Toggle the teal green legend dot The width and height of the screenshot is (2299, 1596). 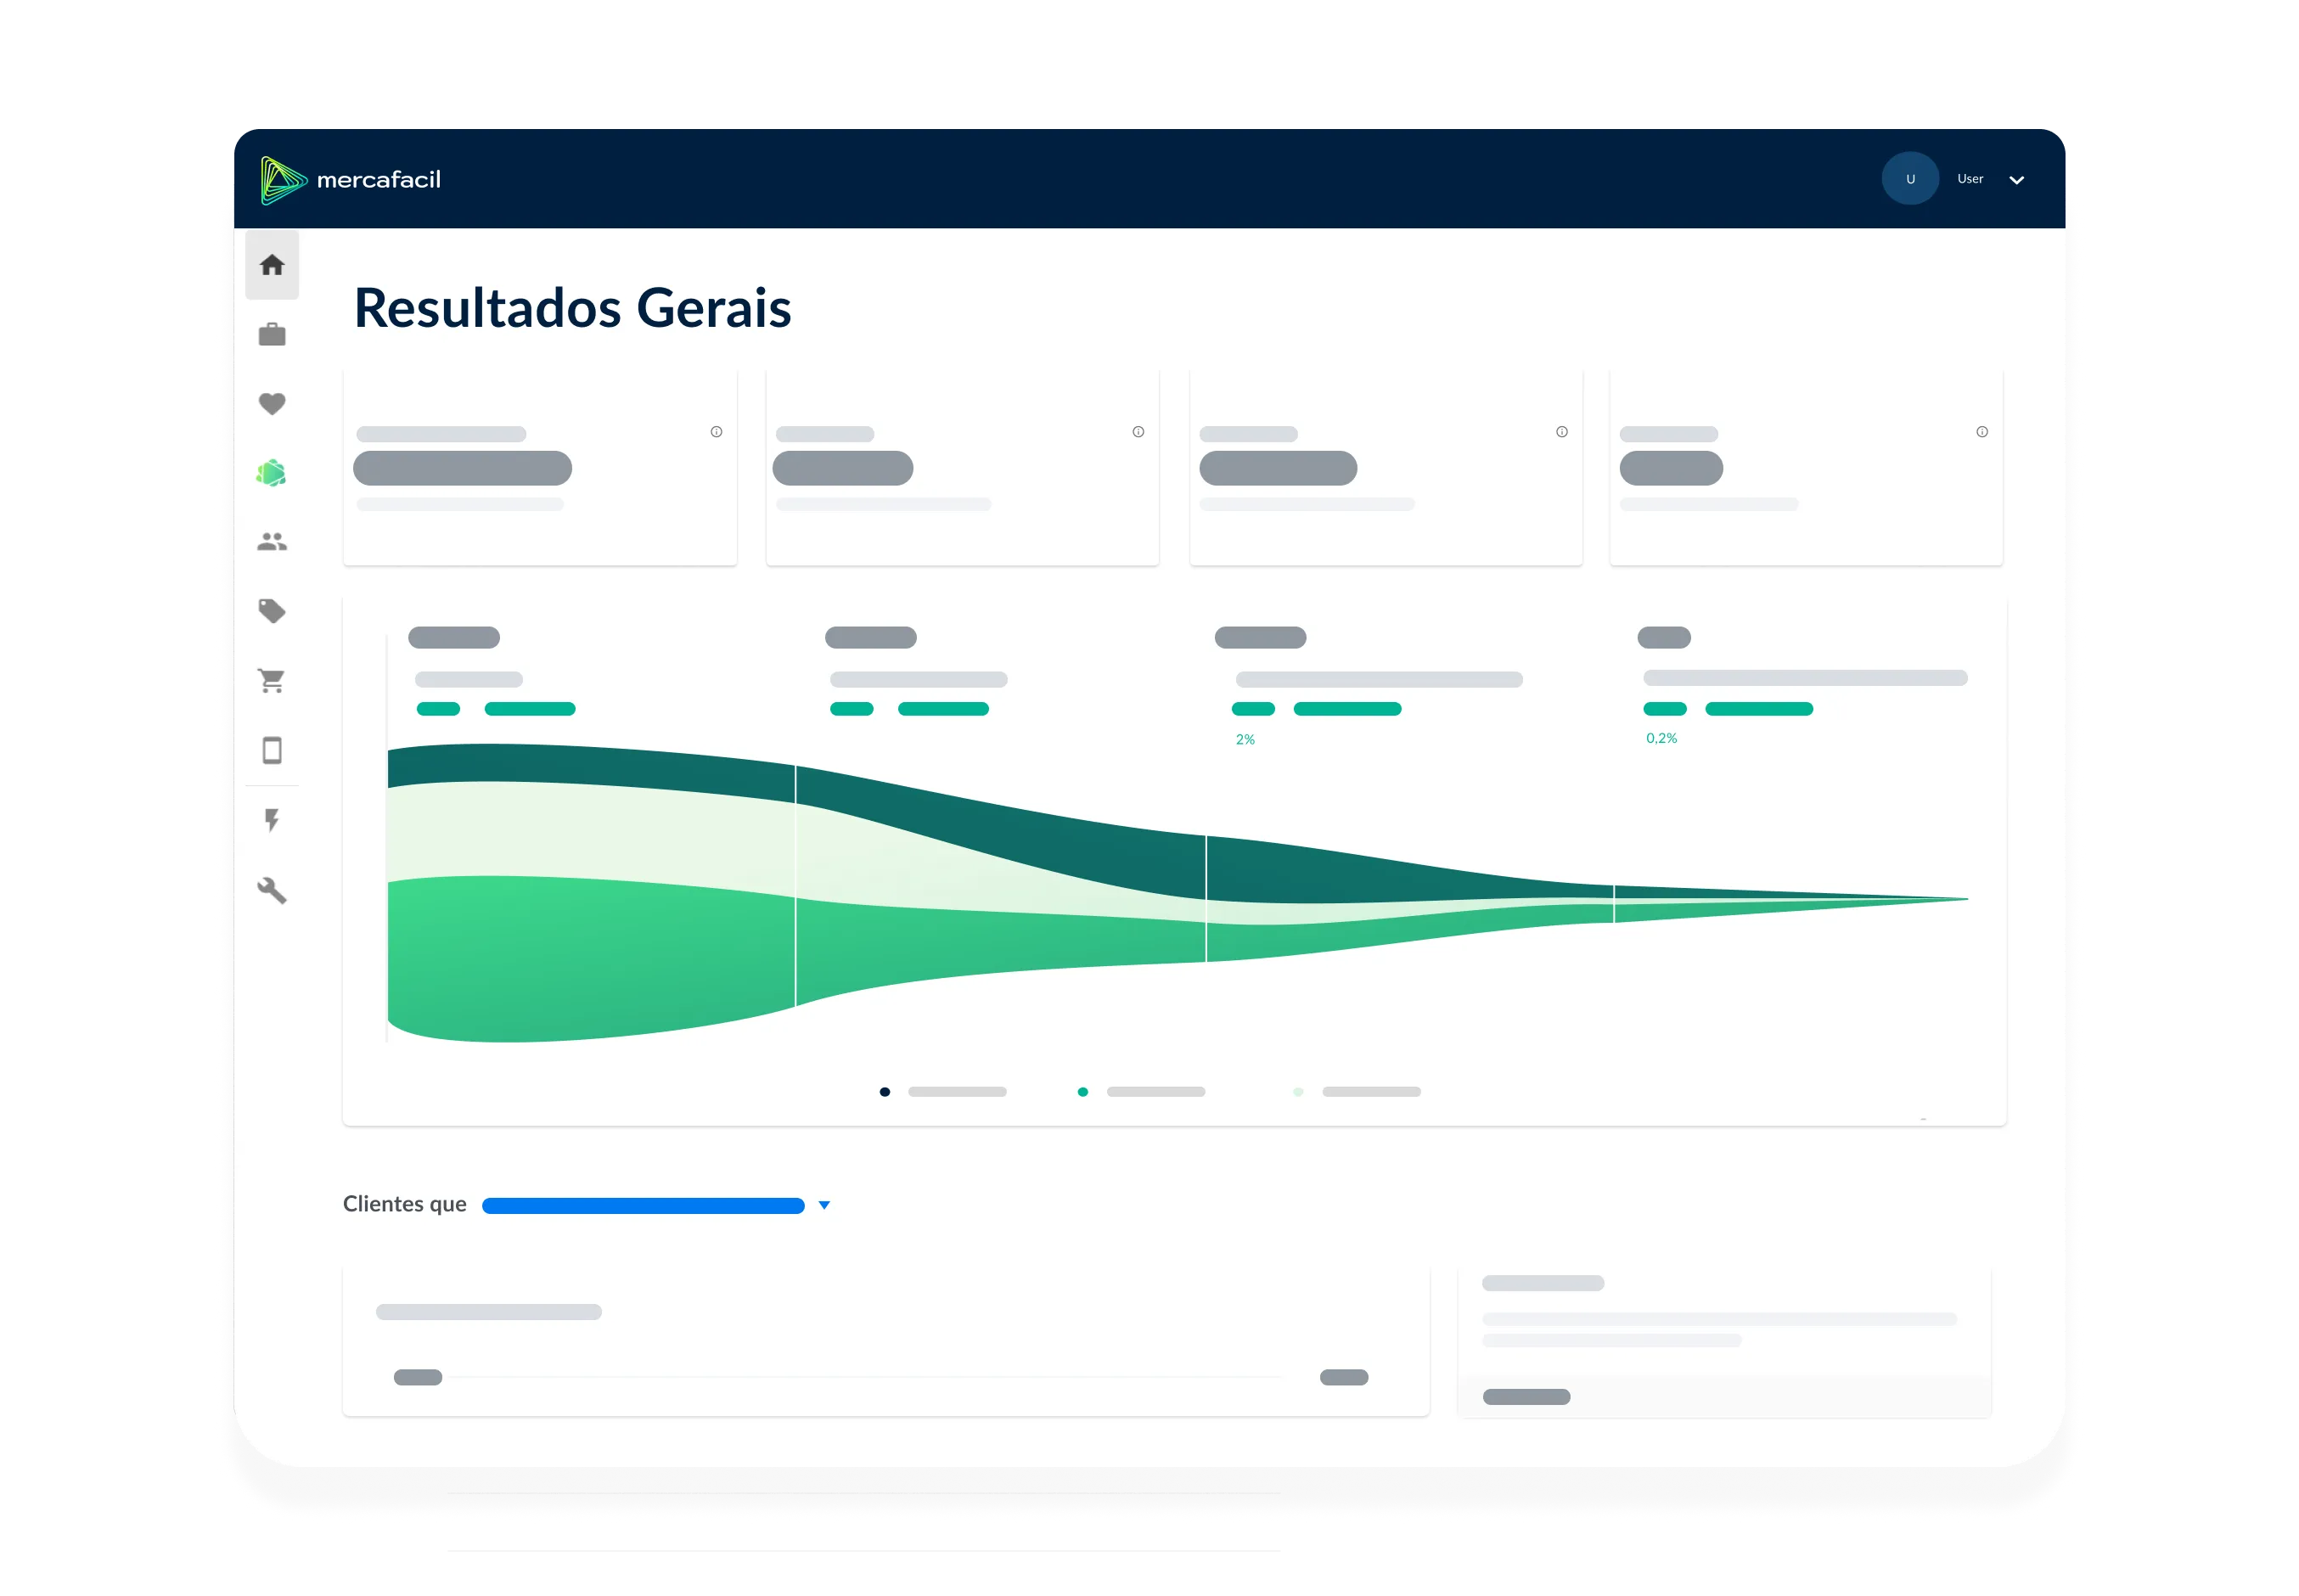[x=1083, y=1092]
